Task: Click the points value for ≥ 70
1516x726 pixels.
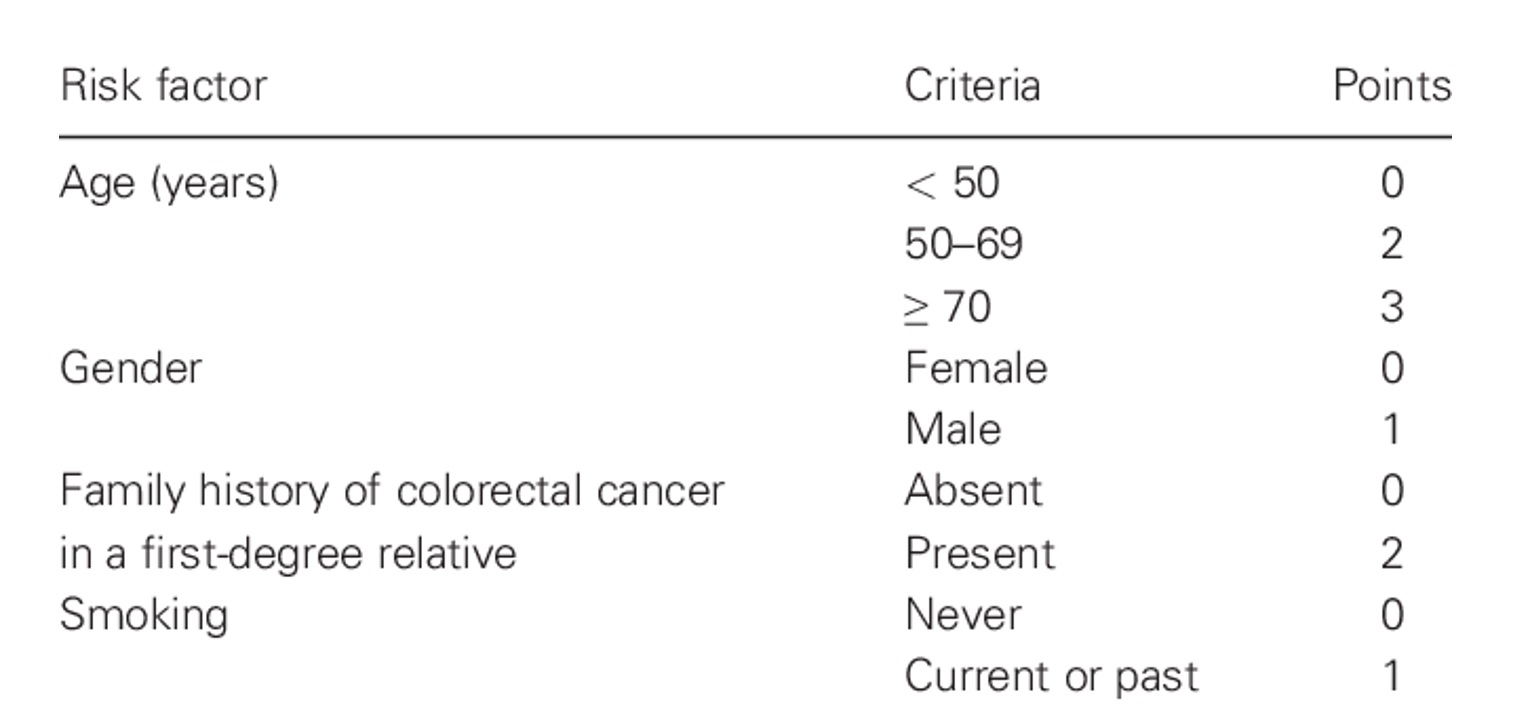Action: tap(1391, 307)
